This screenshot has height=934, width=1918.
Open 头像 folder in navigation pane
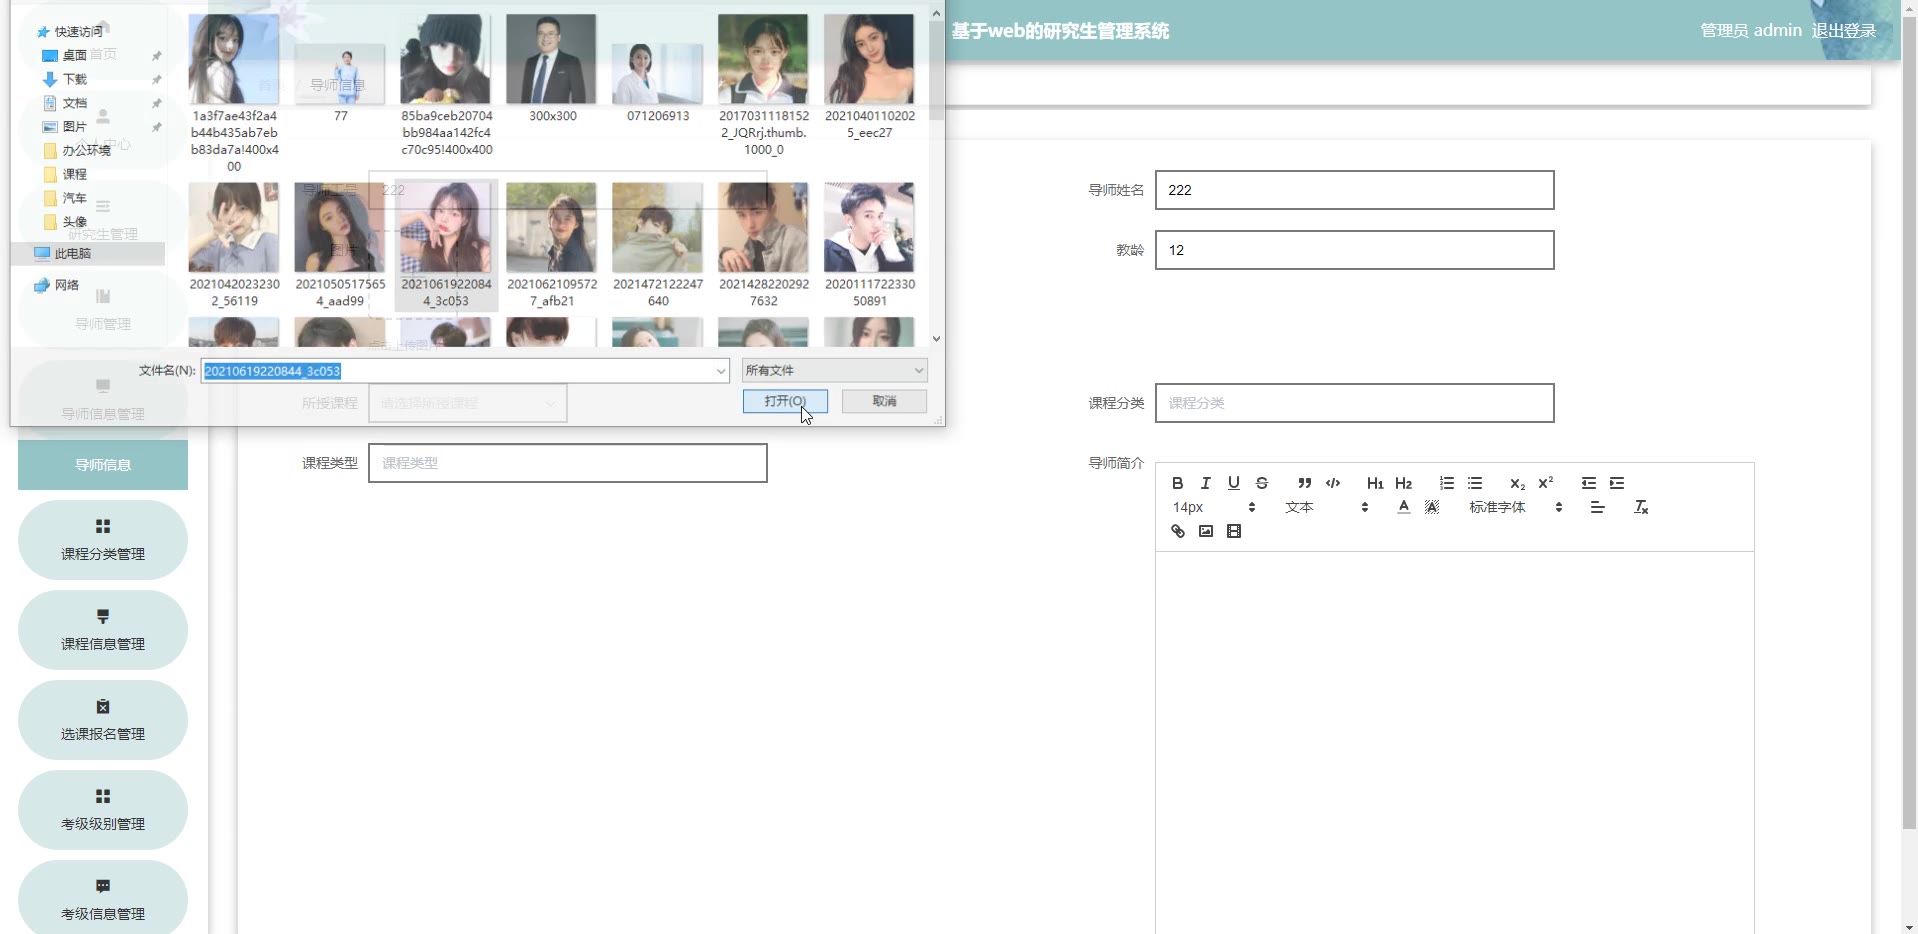point(67,222)
